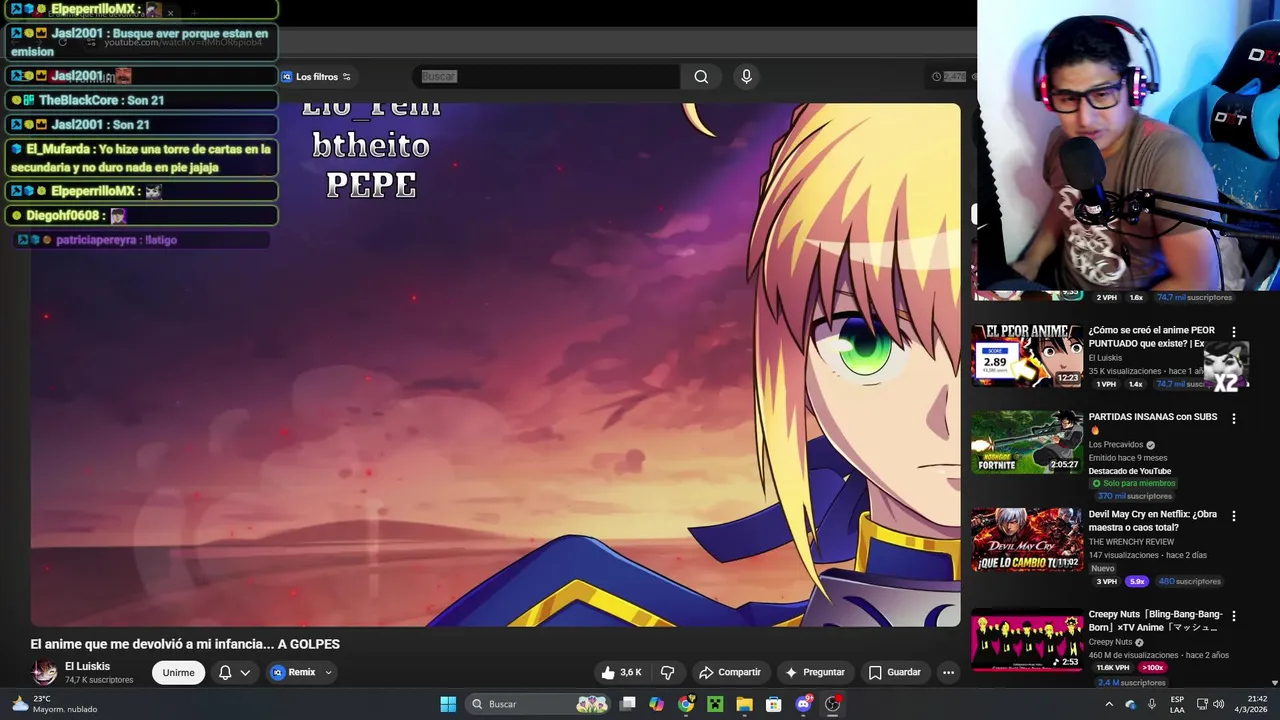Open Task View in the taskbar
1280x720 pixels.
pyautogui.click(x=628, y=704)
